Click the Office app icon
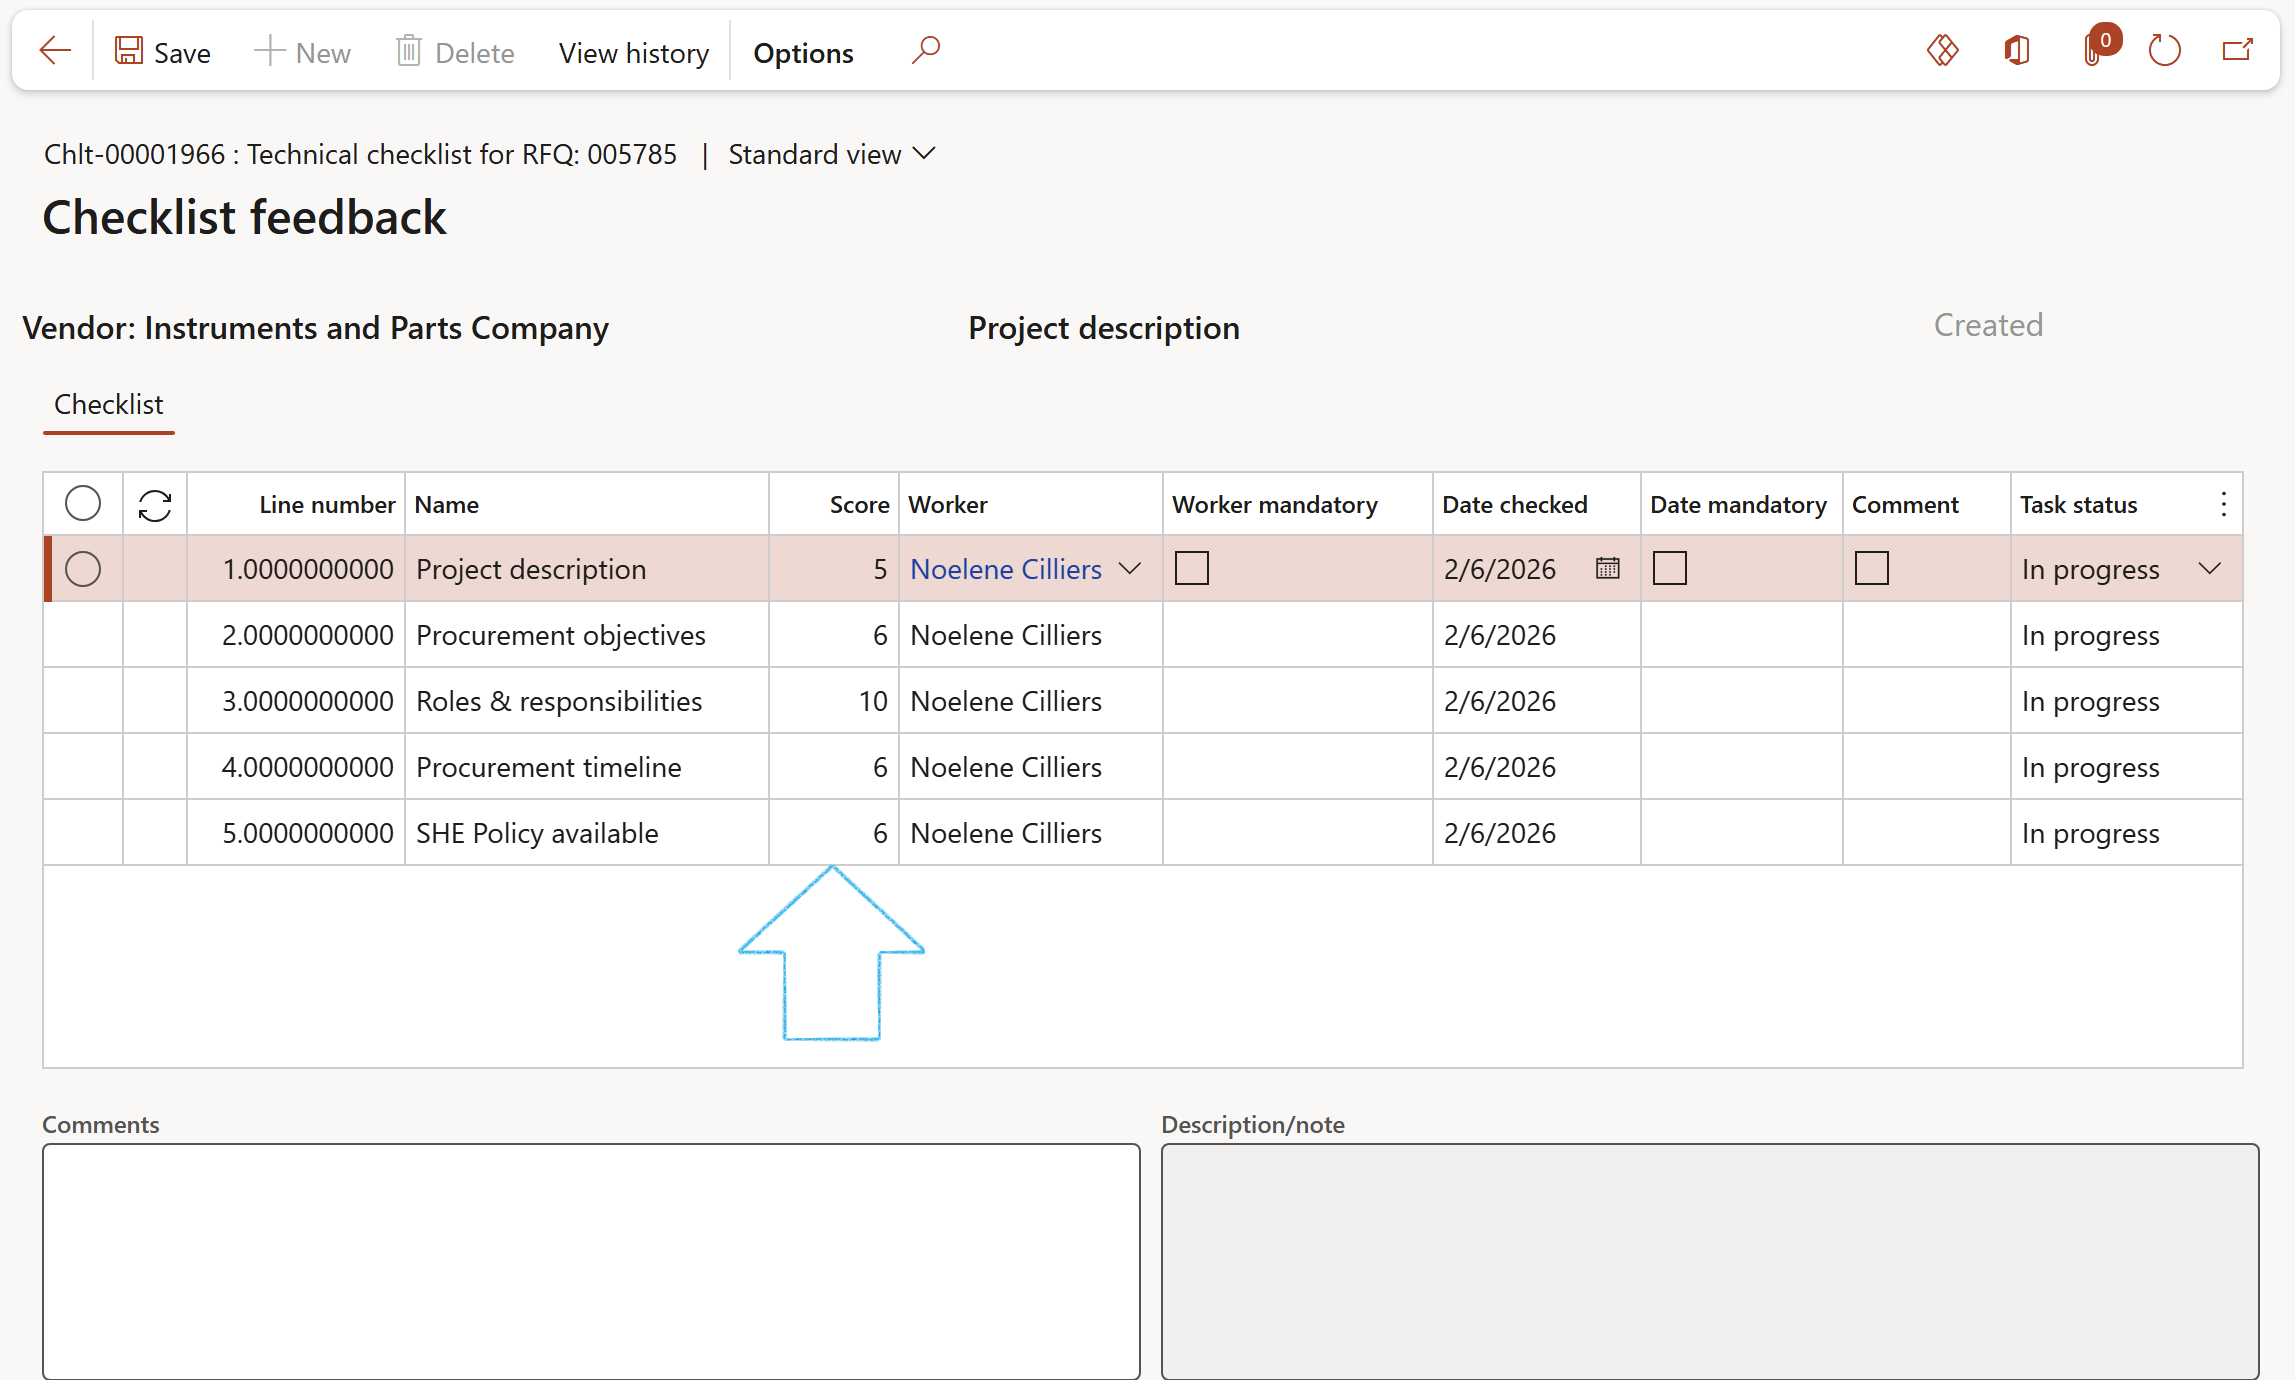 2018,50
